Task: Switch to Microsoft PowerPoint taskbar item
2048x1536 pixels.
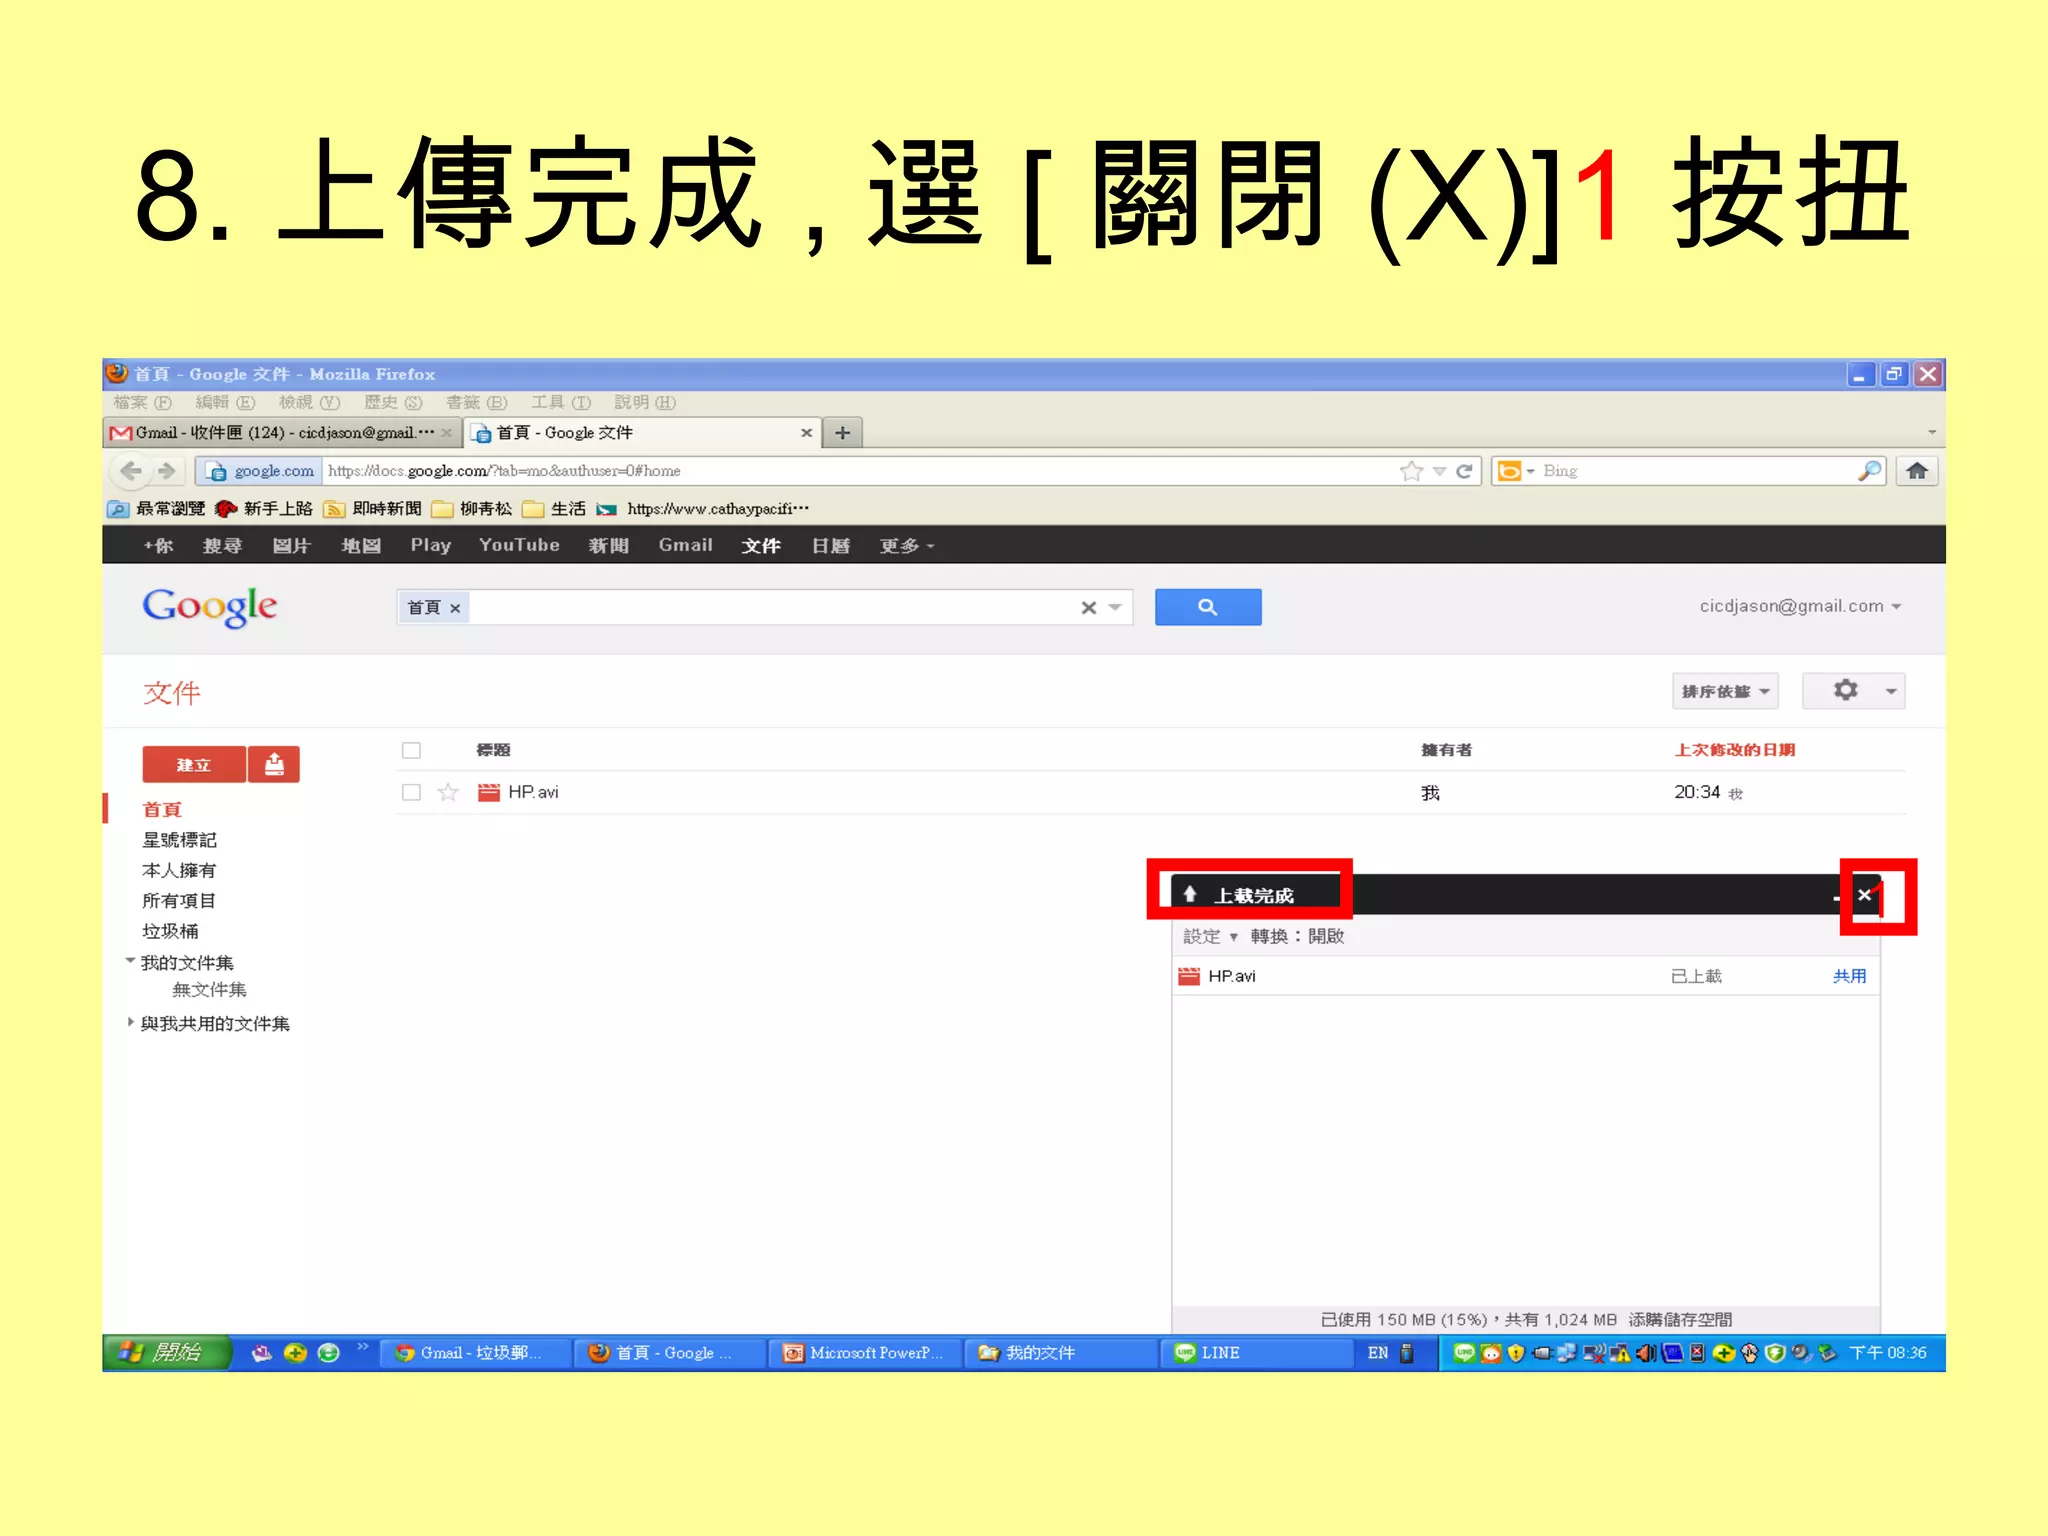Action: (x=864, y=1353)
